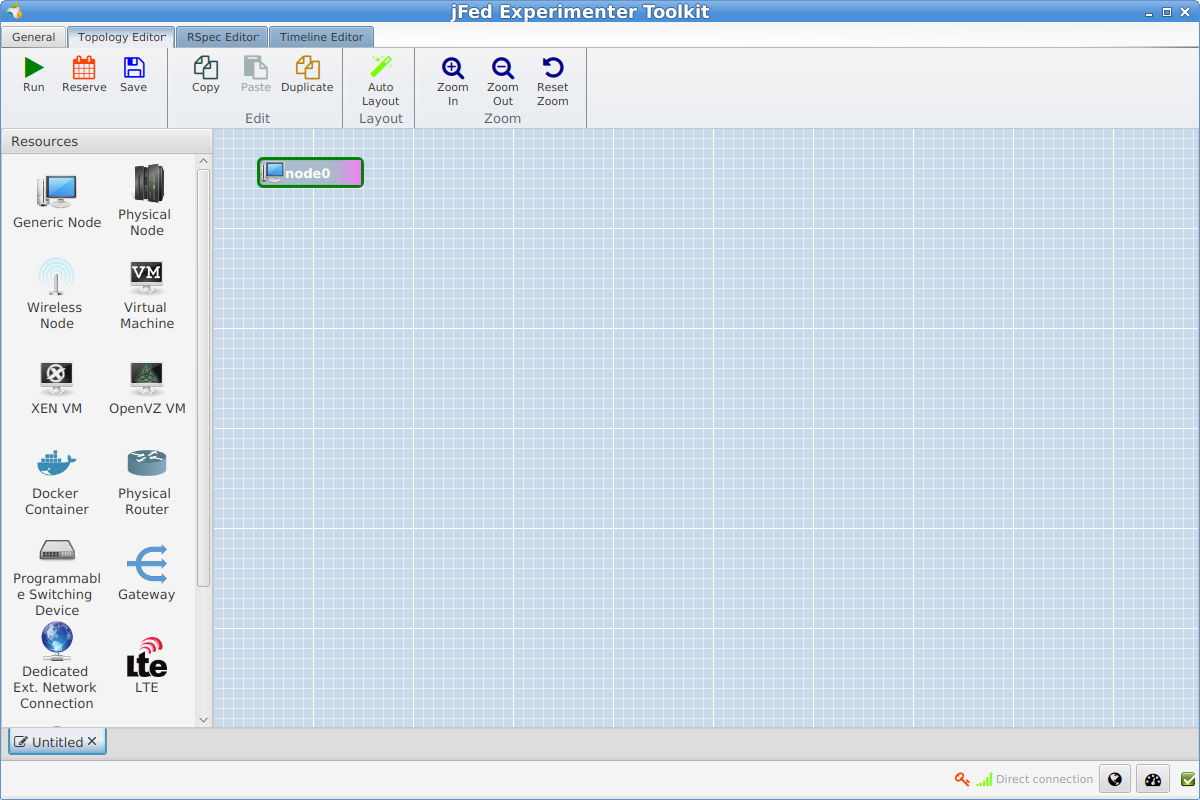Open the globe button in status bar
This screenshot has height=800, width=1200.
tap(1115, 779)
